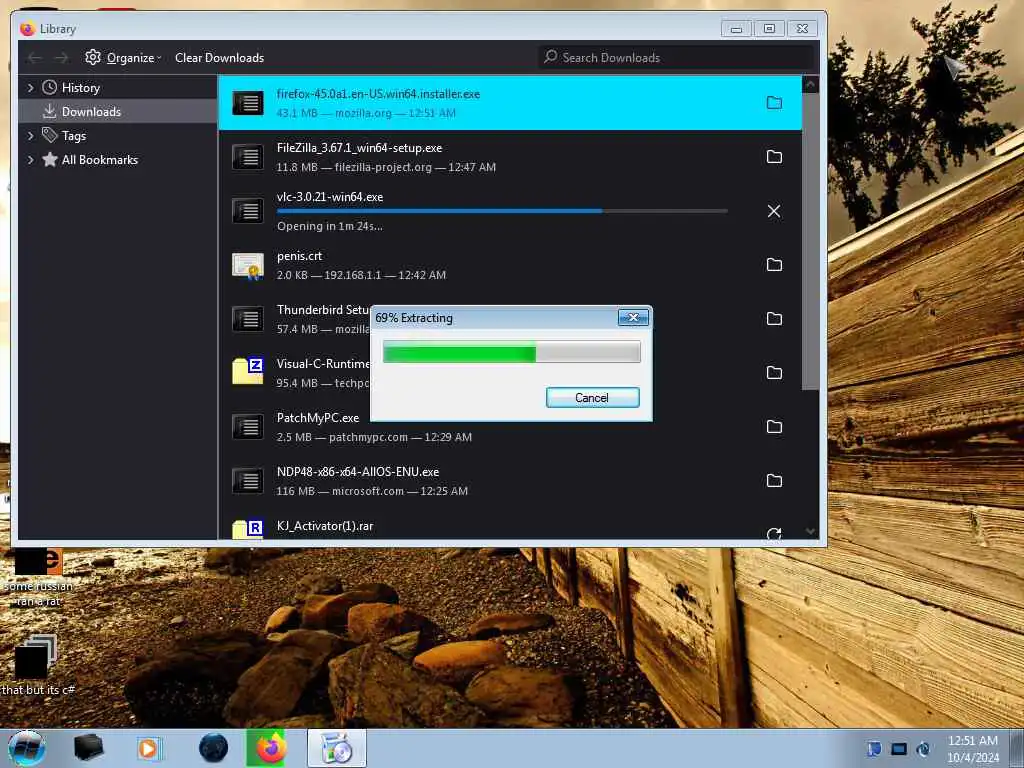Image resolution: width=1024 pixels, height=768 pixels.
Task: Select vlc-3.0.21-win64.exe file name
Action: tap(330, 197)
